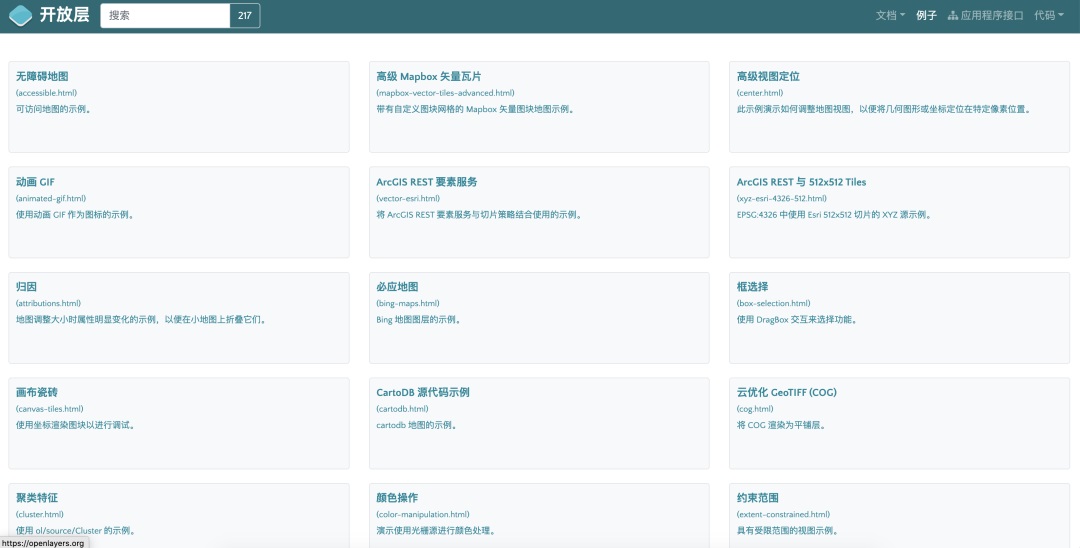This screenshot has height=548, width=1080.
Task: Open the 代码 dropdown menu
Action: pyautogui.click(x=1048, y=16)
